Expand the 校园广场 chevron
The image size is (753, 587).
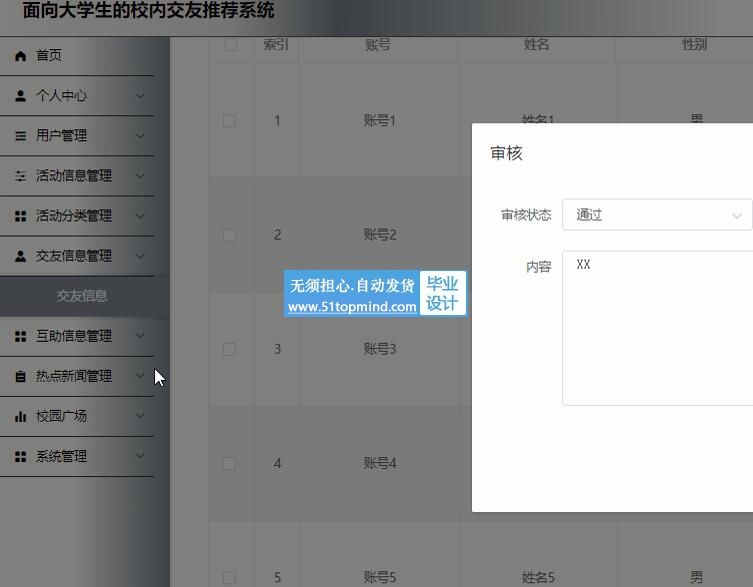140,415
